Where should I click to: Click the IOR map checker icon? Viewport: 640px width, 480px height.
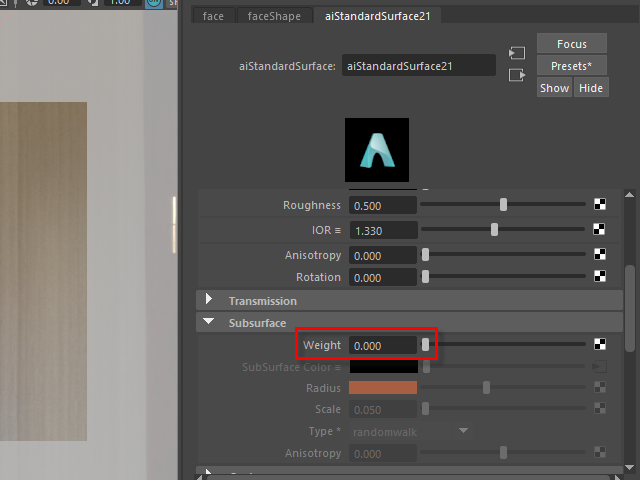click(600, 230)
